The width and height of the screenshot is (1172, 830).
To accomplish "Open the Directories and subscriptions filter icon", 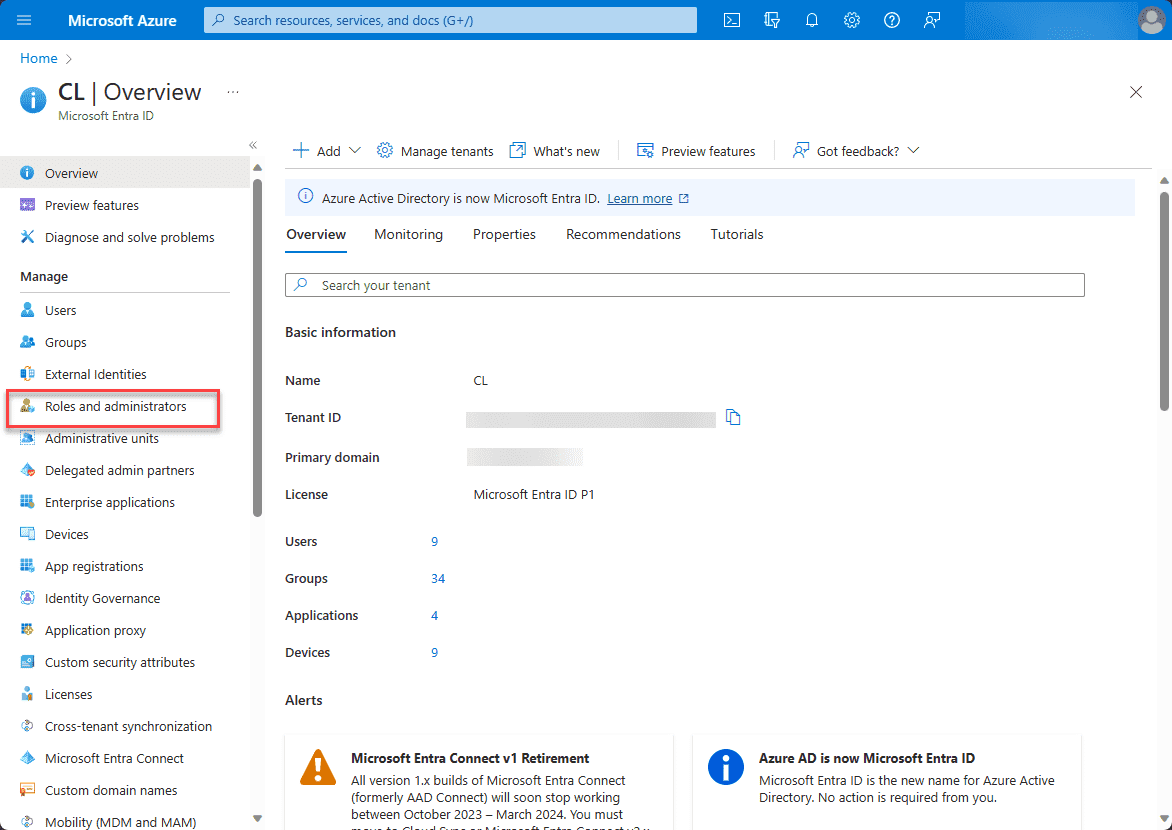I will coord(772,20).
